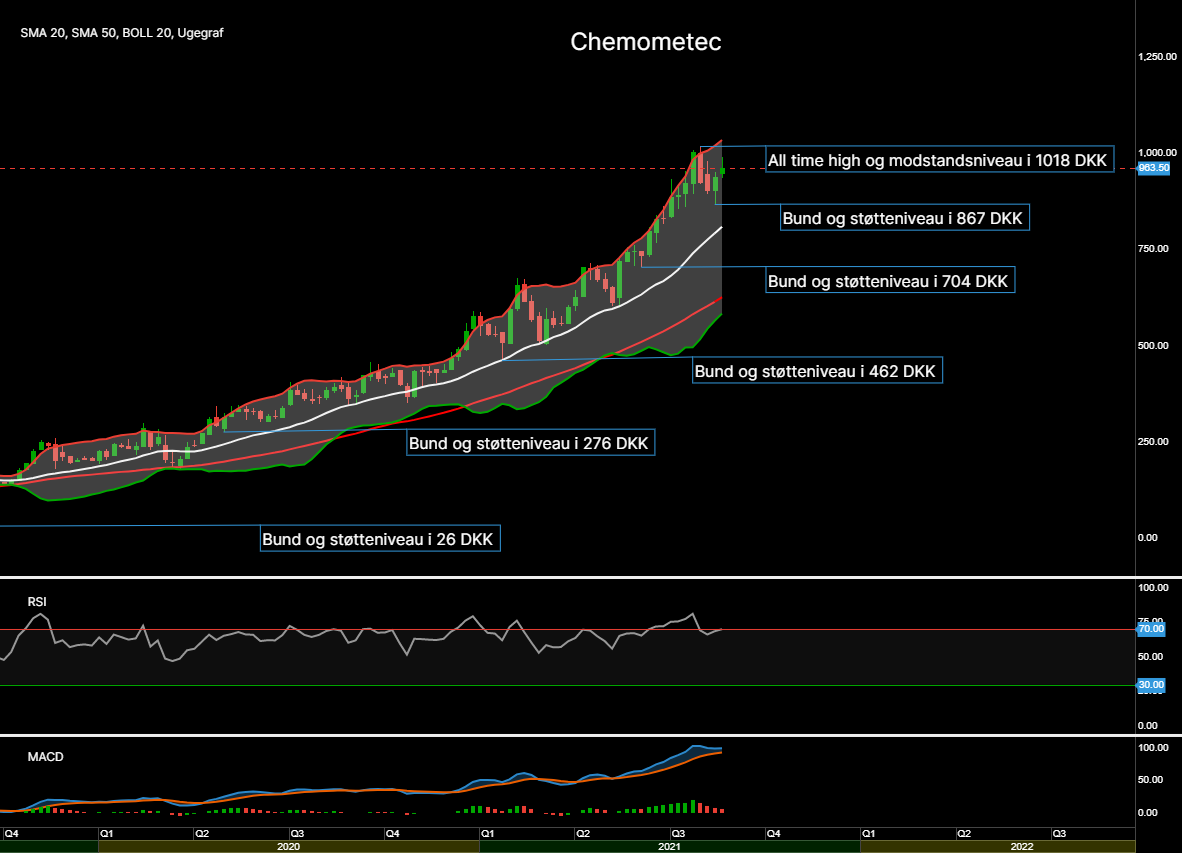Click the 750.00 price axis label

pyautogui.click(x=1153, y=249)
